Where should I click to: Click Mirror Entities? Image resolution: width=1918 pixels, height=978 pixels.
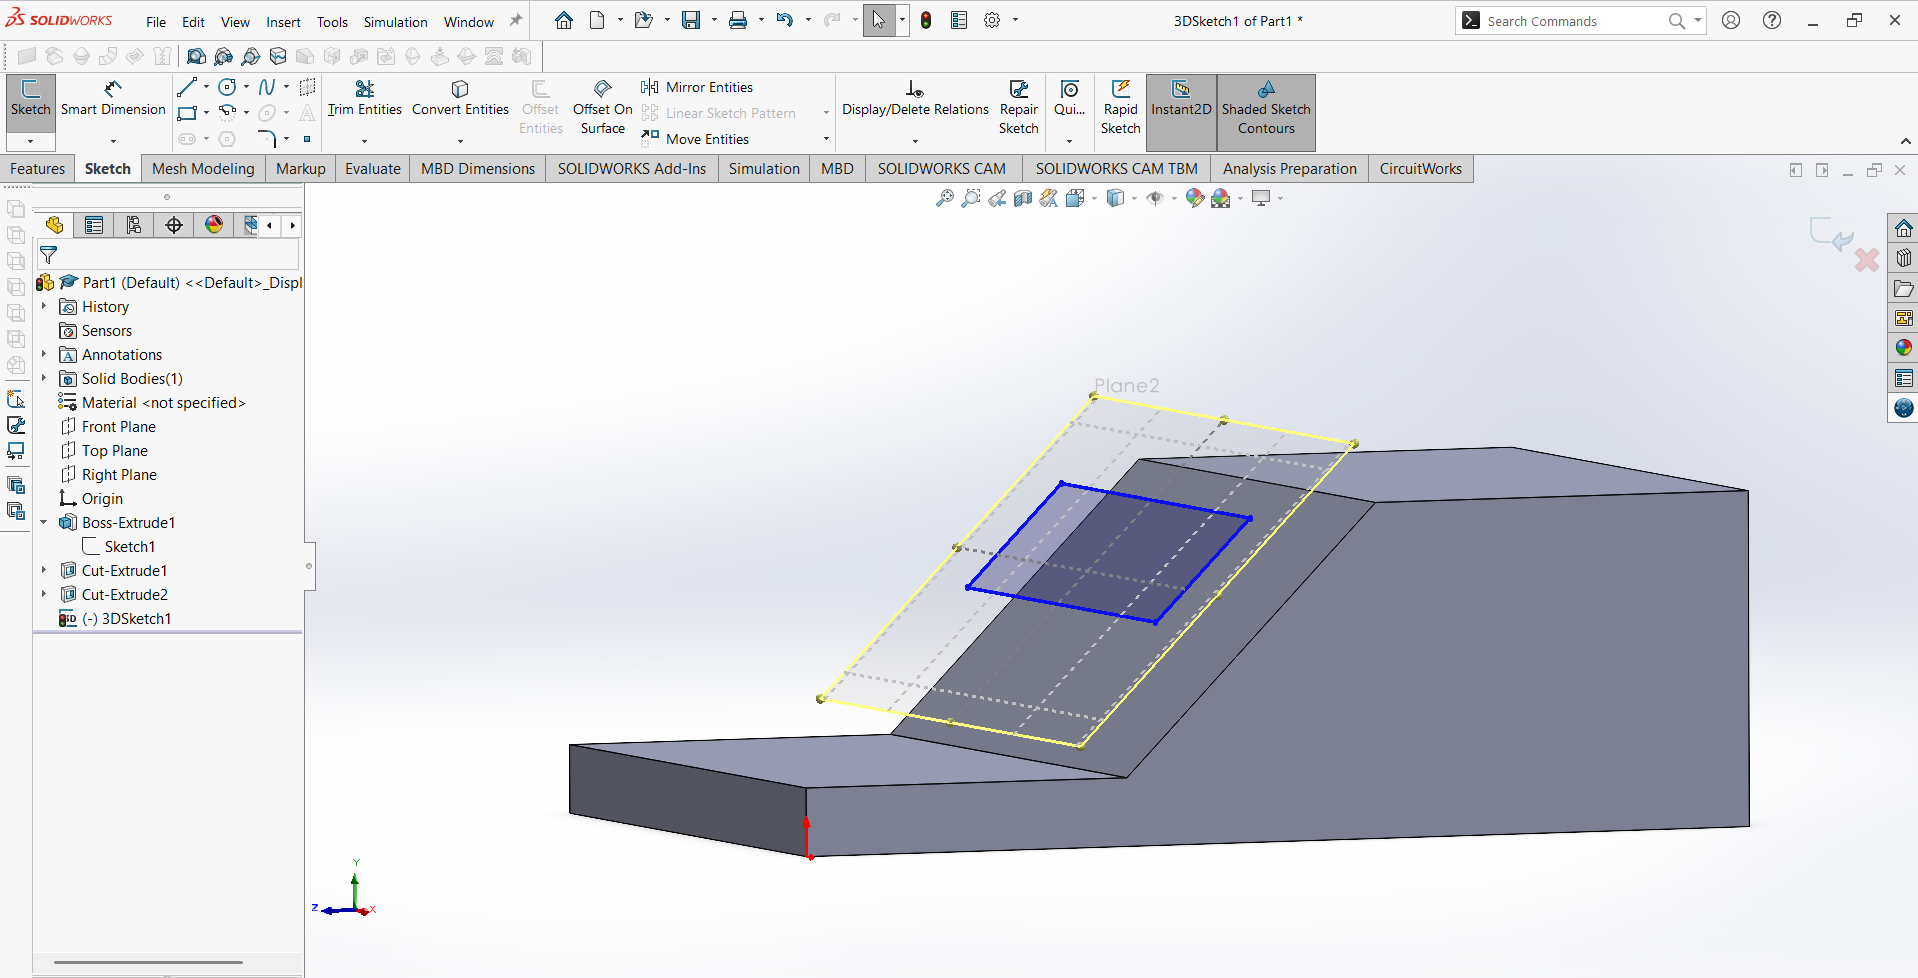coord(698,87)
